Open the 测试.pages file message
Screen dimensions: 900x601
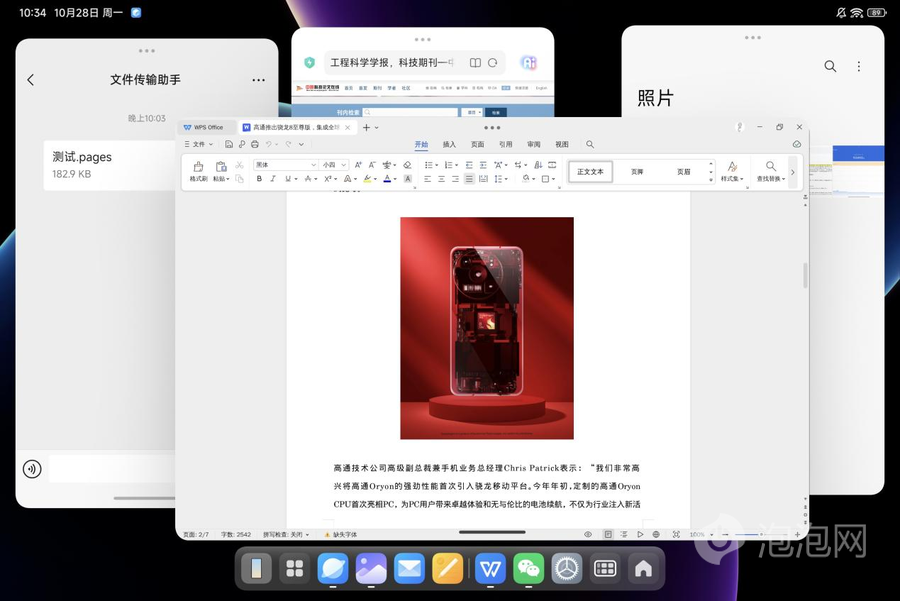click(110, 165)
